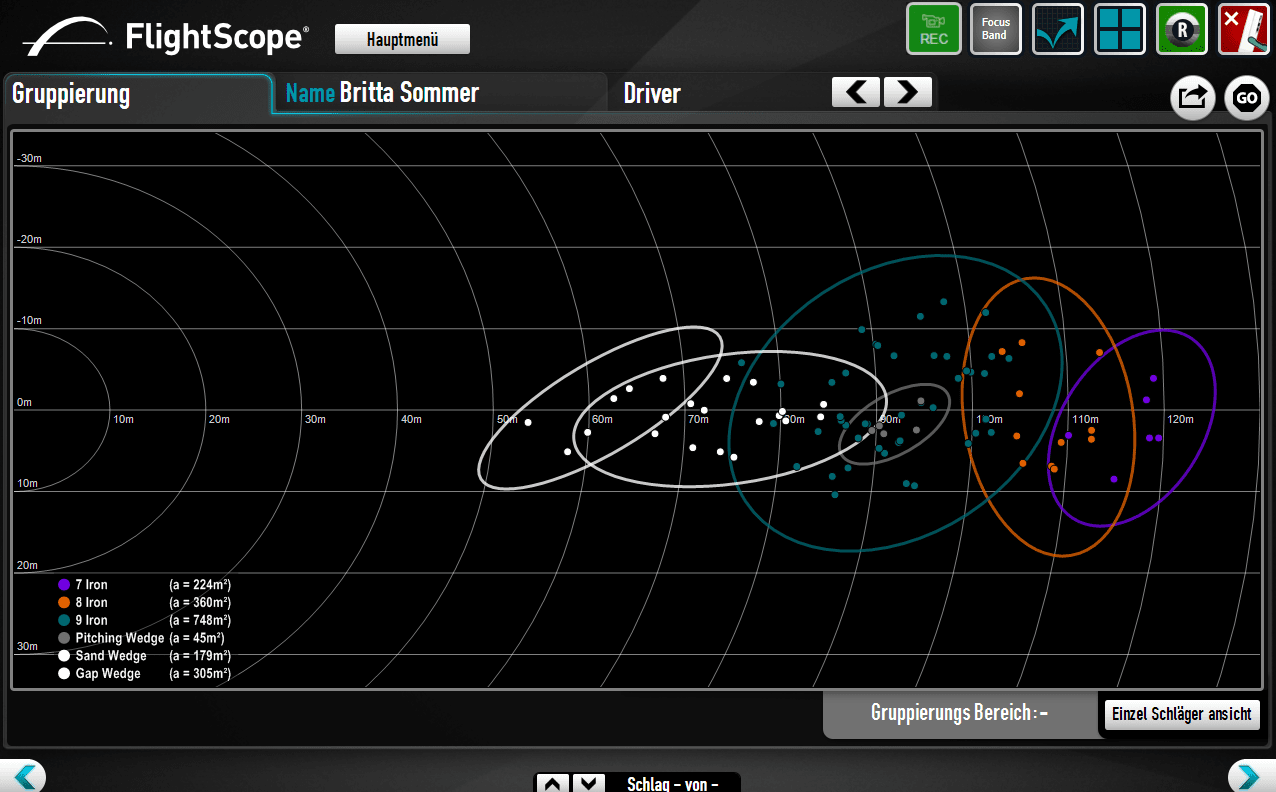Click the chart with checkmark arrow icon

1058,29
